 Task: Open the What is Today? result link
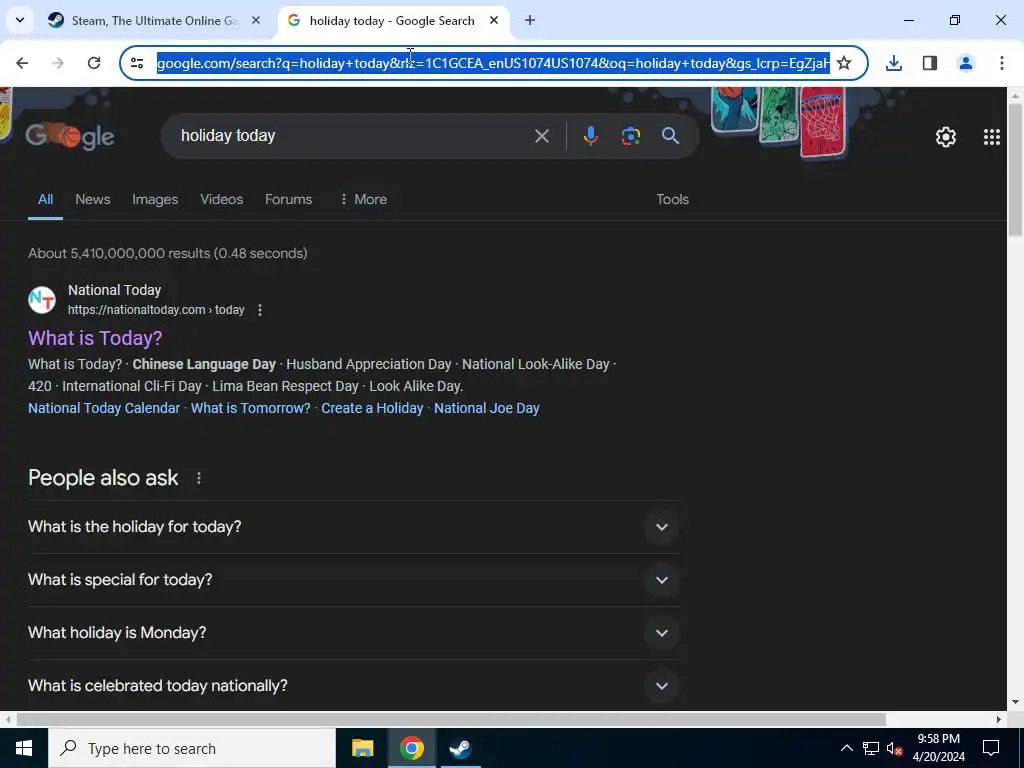(95, 338)
